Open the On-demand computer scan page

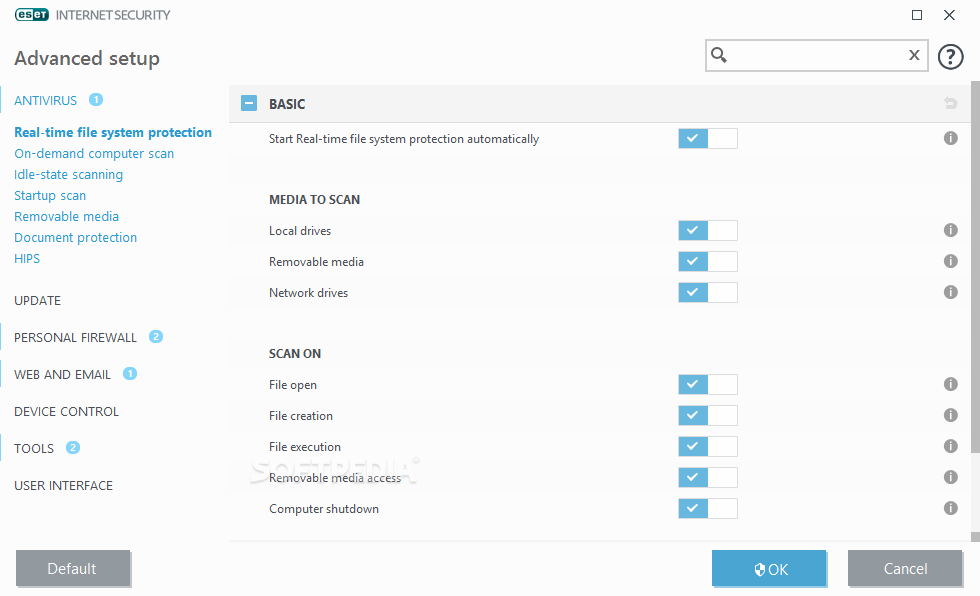94,154
